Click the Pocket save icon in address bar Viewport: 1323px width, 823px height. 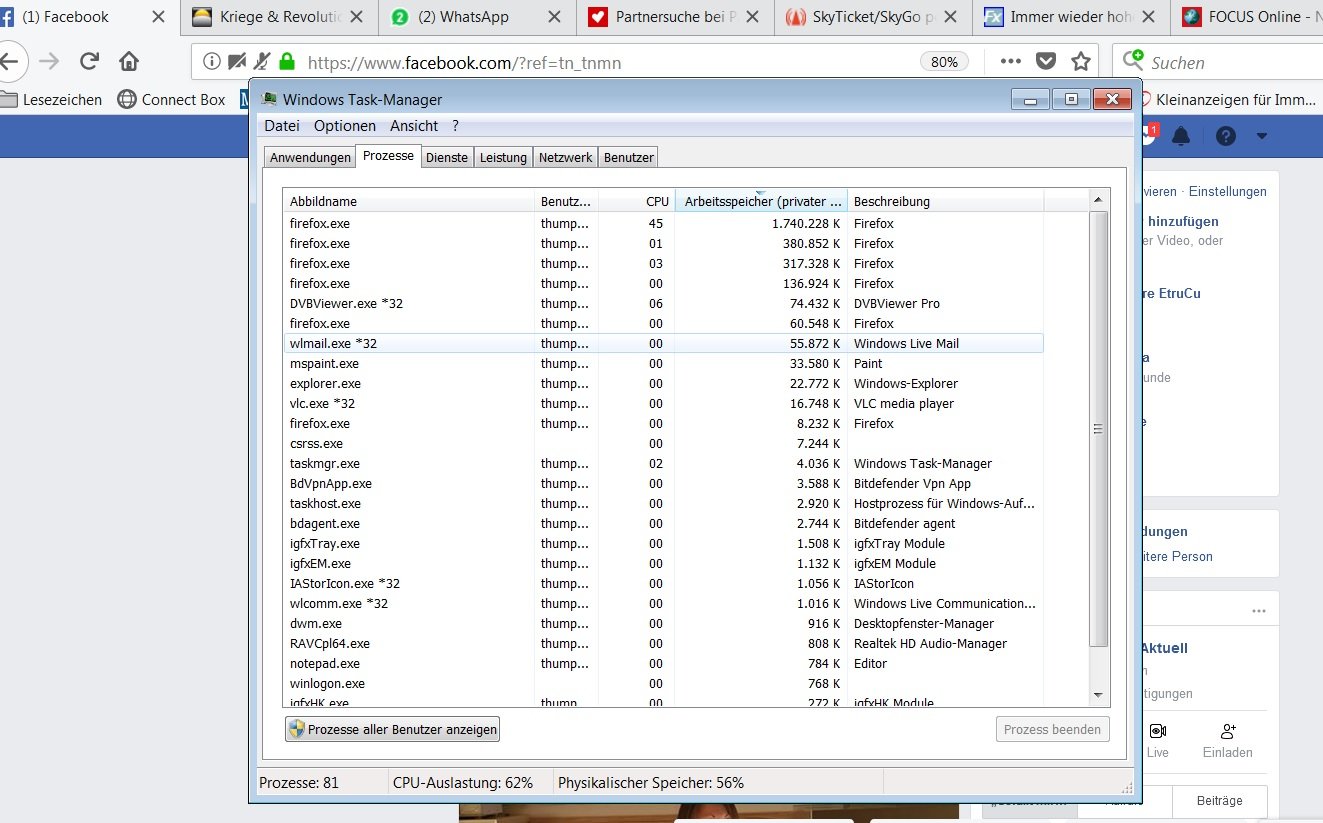click(x=1046, y=62)
